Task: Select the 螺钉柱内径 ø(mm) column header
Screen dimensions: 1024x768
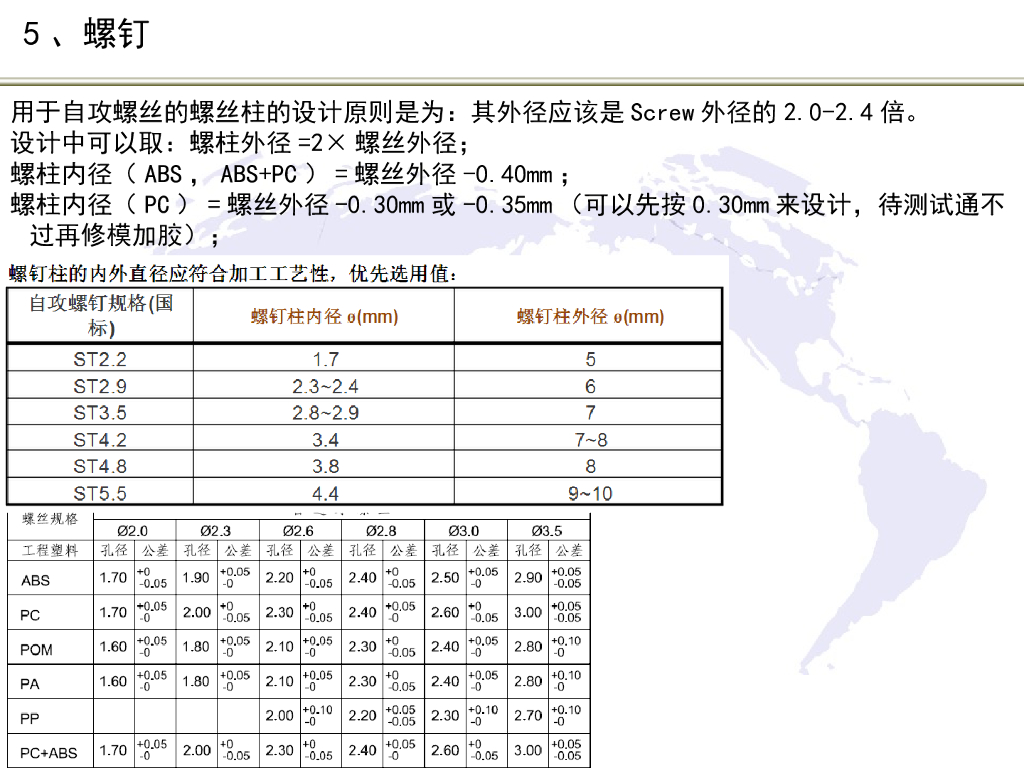Action: coord(322,315)
